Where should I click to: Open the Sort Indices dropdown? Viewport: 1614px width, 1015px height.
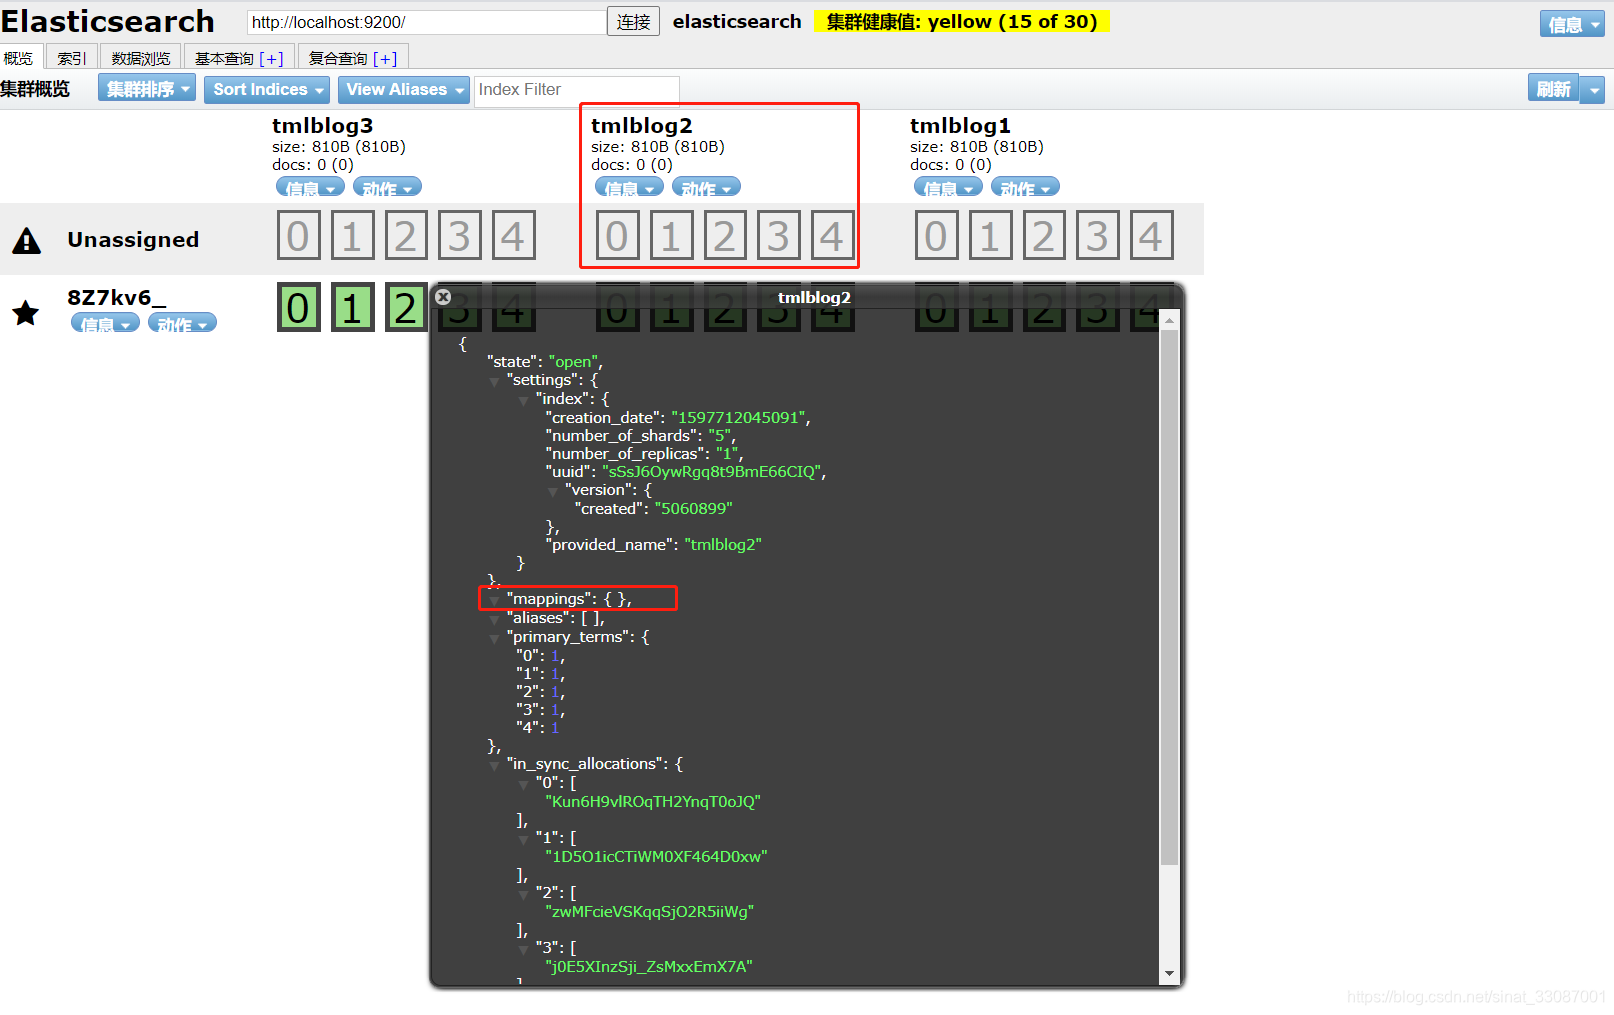point(268,89)
